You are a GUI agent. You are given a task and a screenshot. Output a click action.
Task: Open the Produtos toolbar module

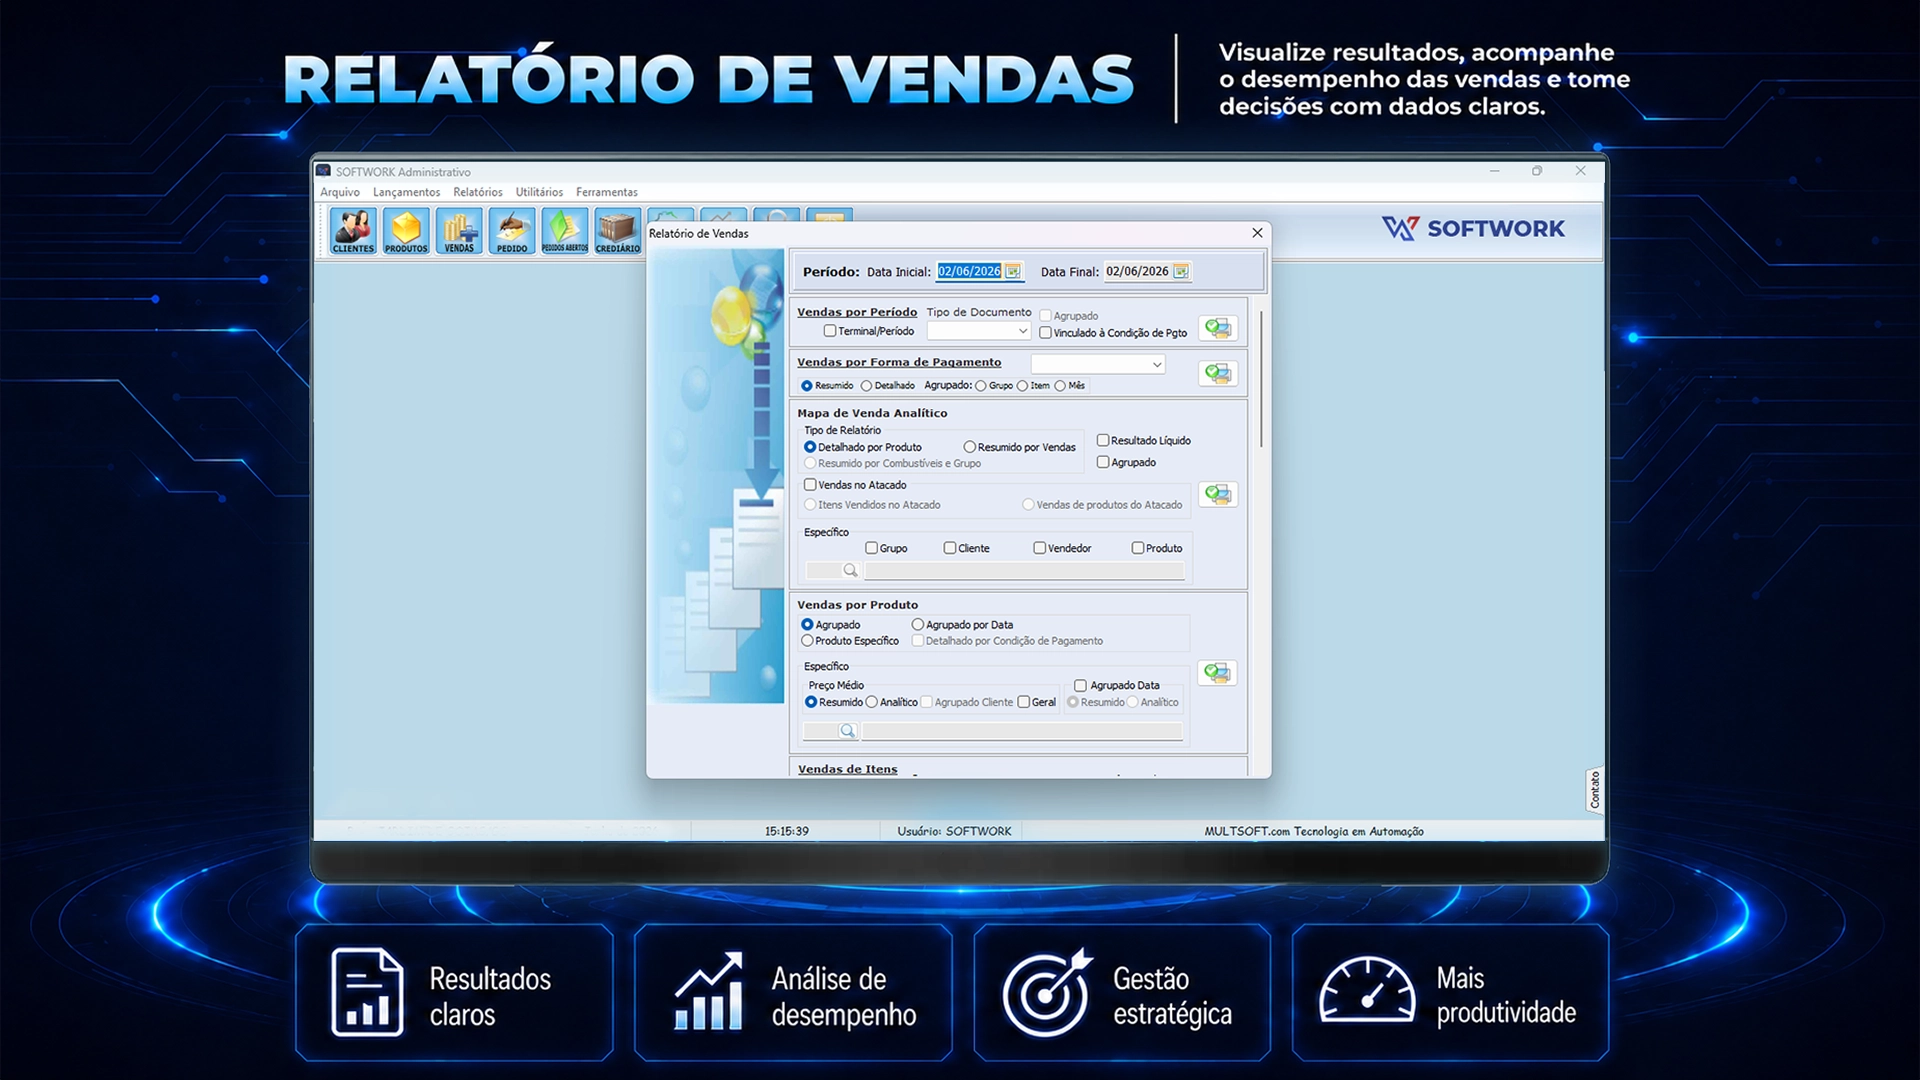406,231
